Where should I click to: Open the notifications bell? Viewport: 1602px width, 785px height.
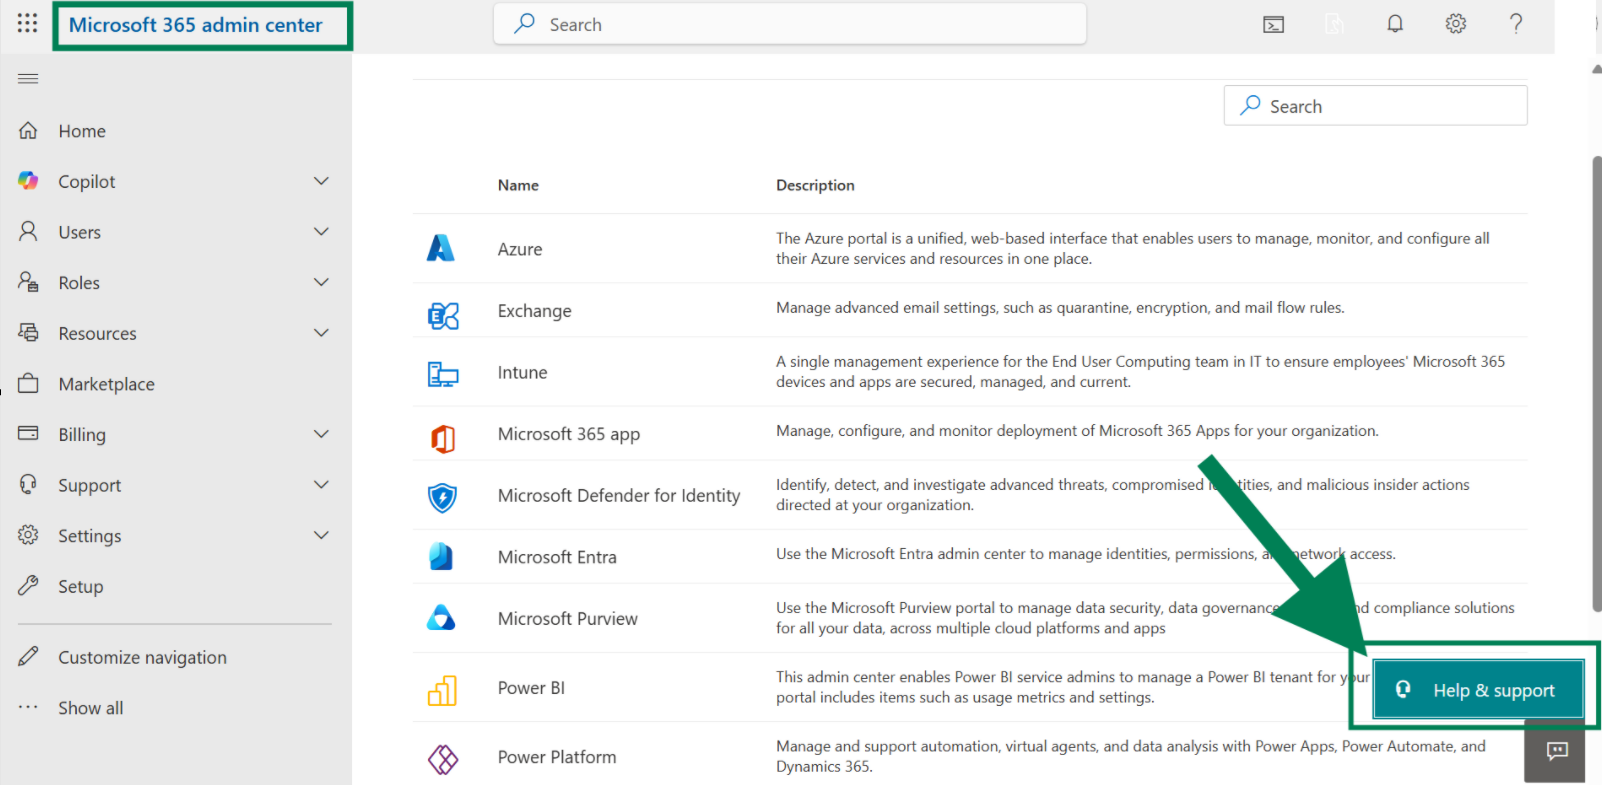pyautogui.click(x=1395, y=24)
